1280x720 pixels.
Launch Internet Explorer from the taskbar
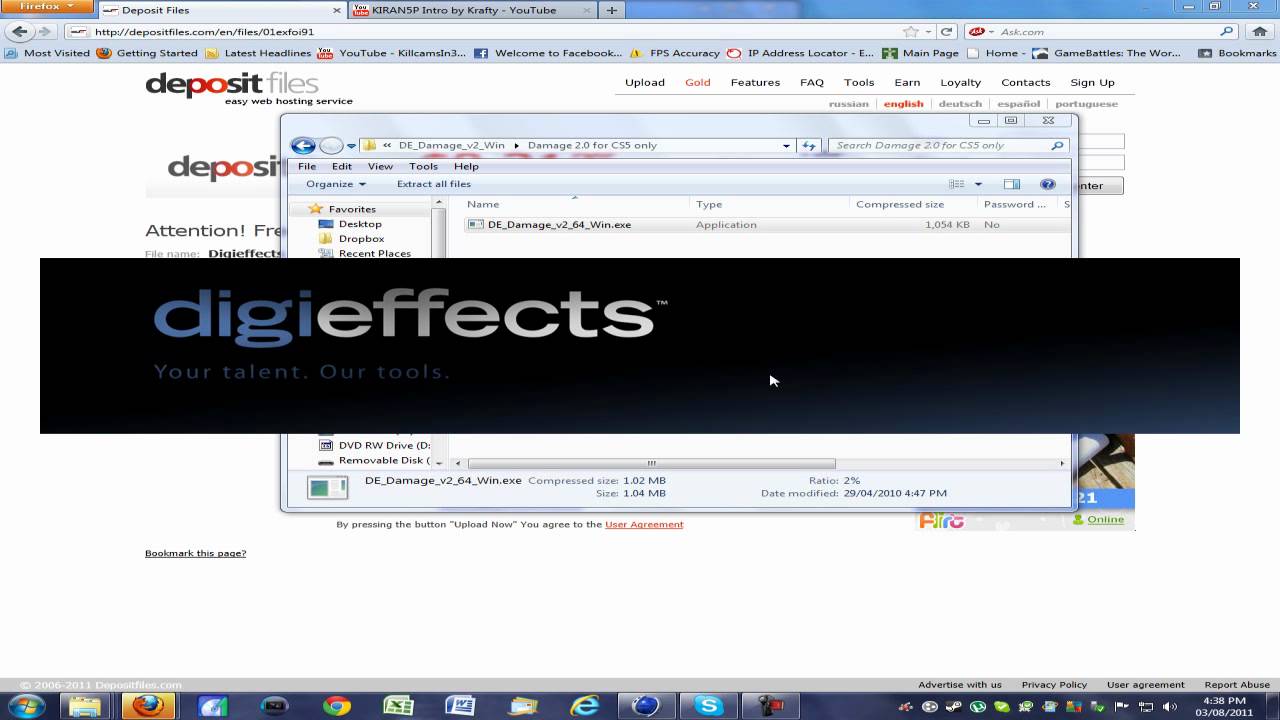click(x=585, y=706)
